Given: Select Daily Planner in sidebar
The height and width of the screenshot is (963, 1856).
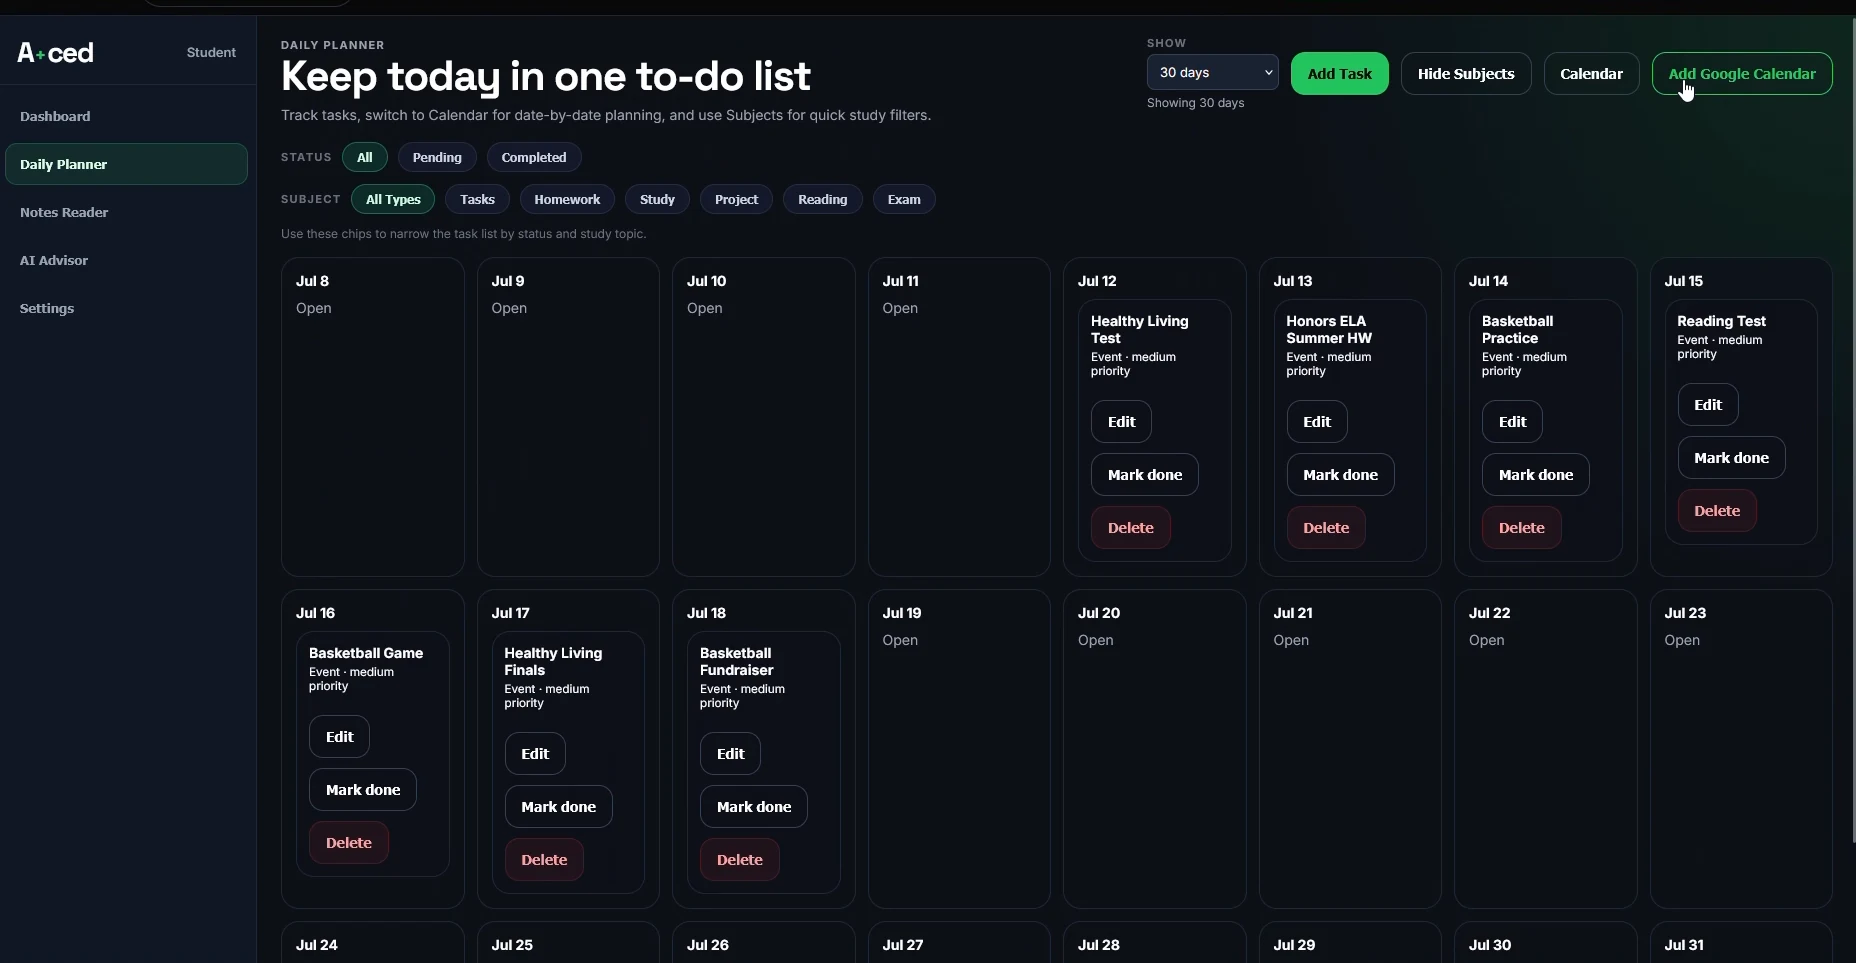Looking at the screenshot, I should click(x=126, y=164).
